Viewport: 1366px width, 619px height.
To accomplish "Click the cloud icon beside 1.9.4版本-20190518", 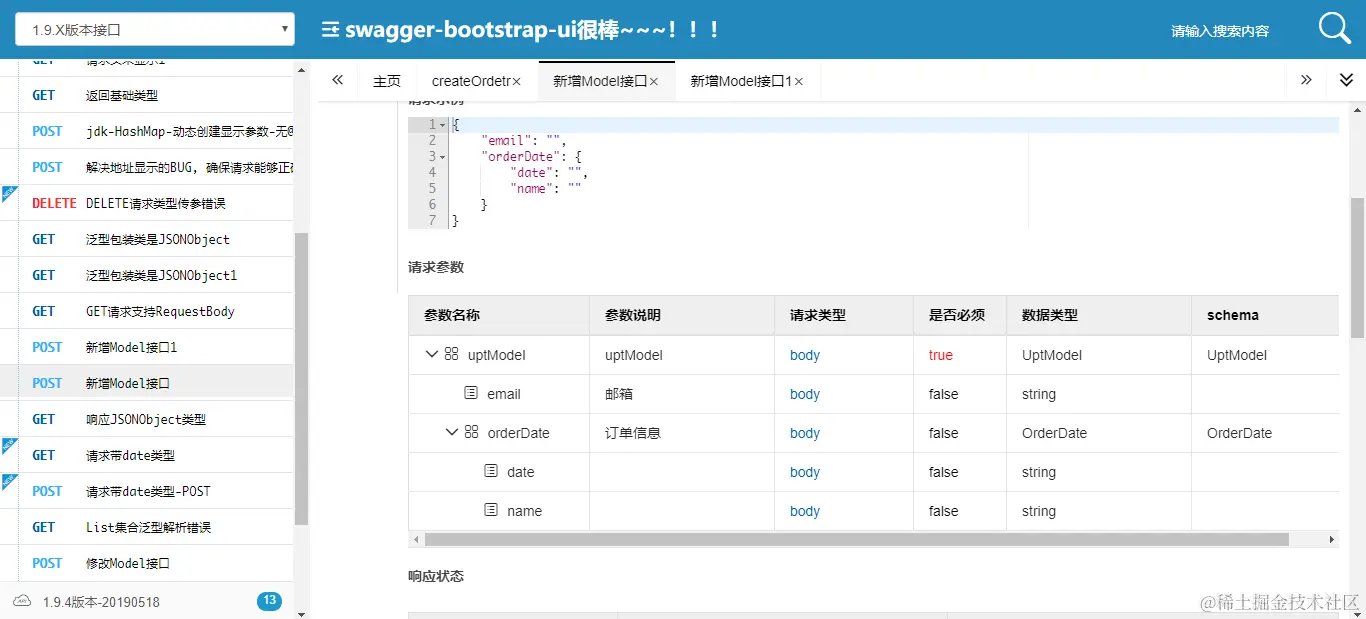I will tap(22, 601).
